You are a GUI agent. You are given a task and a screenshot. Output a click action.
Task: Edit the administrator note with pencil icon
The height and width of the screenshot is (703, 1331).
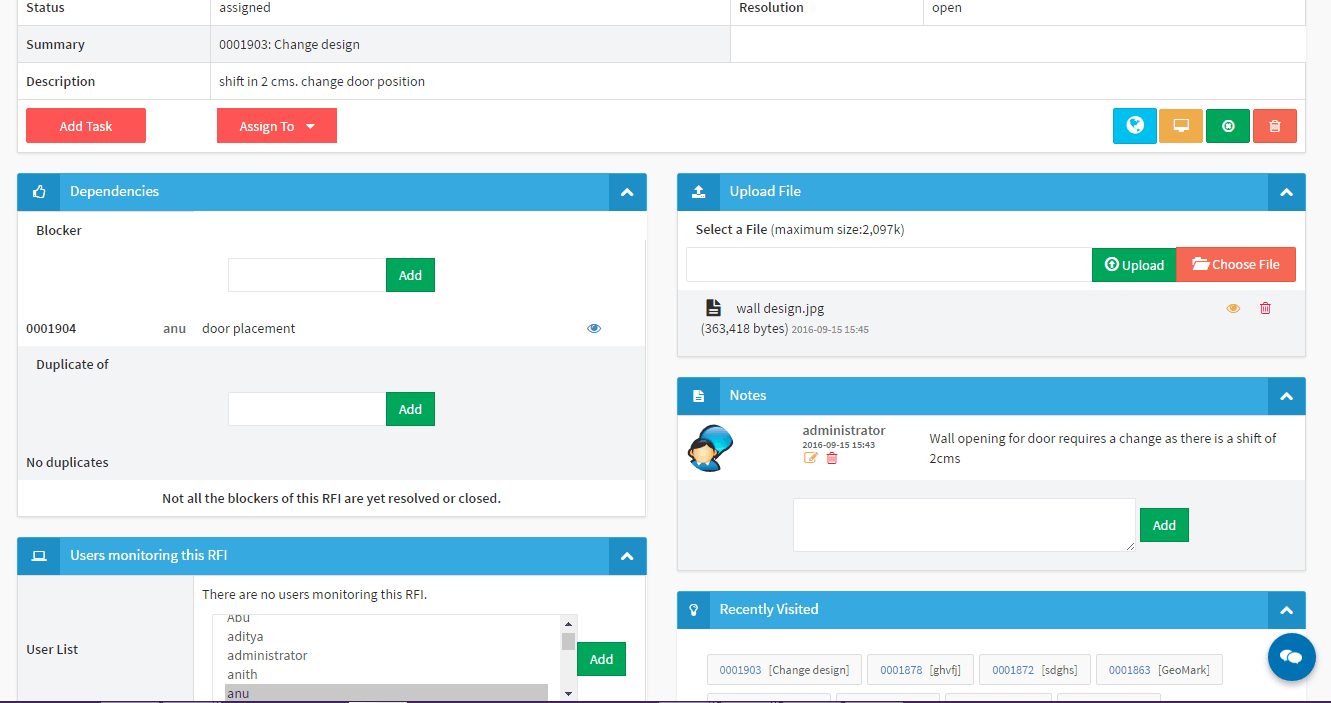tap(811, 458)
